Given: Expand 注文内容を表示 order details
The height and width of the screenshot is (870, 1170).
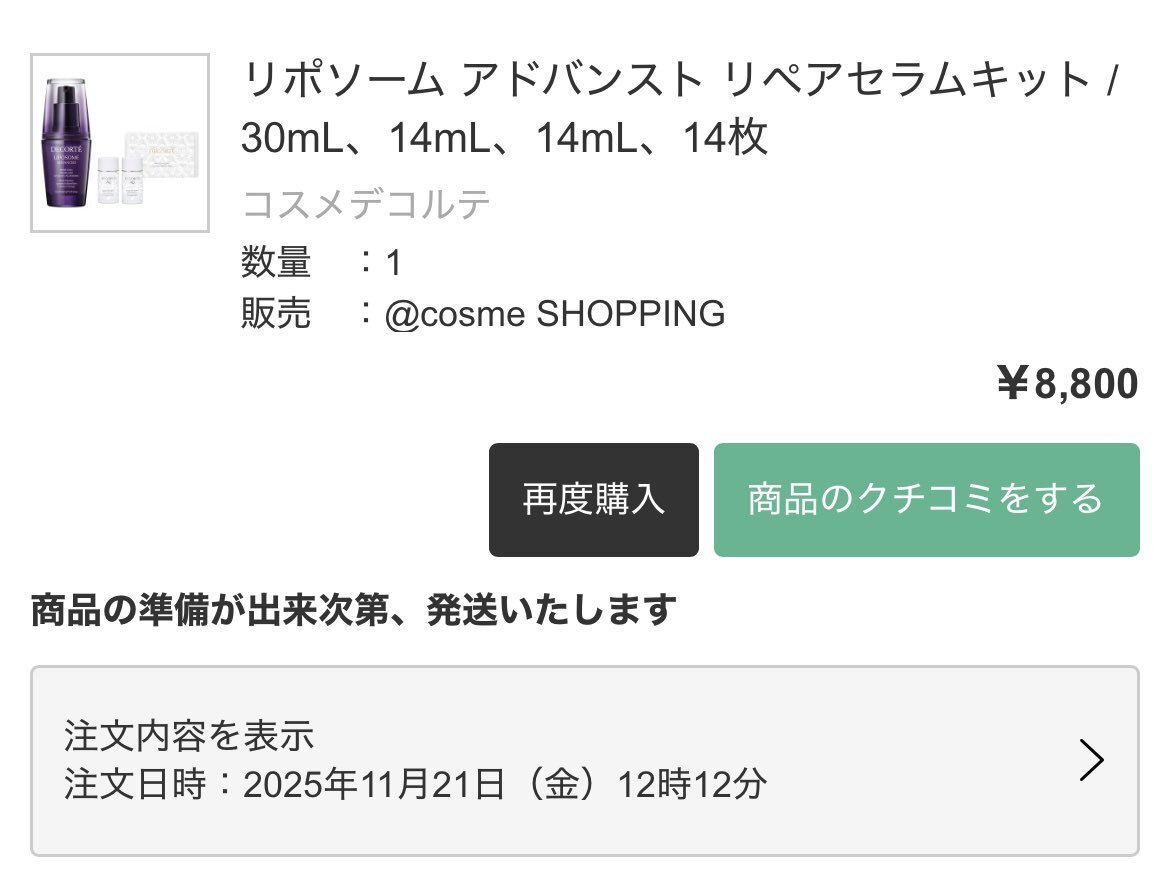Looking at the screenshot, I should 190,736.
